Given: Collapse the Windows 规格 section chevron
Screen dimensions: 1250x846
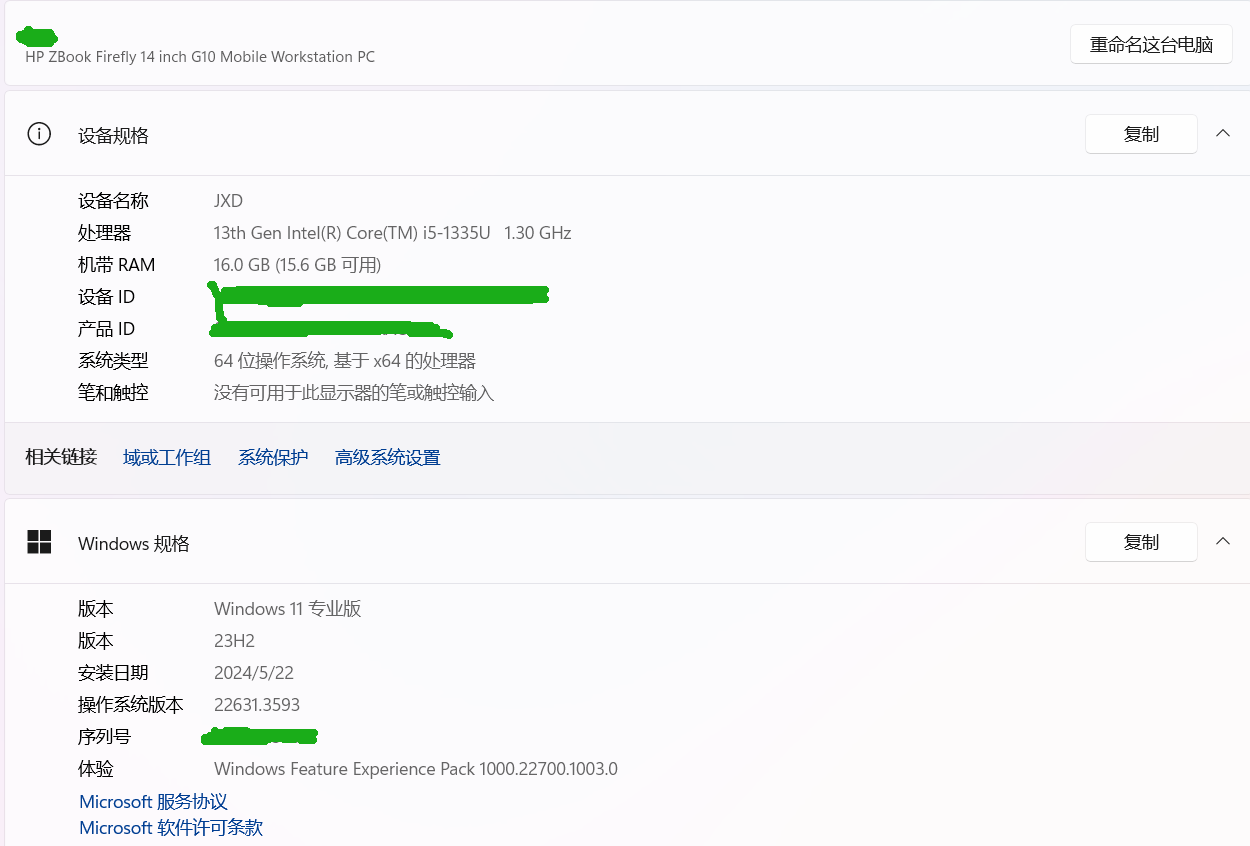Looking at the screenshot, I should [1222, 542].
